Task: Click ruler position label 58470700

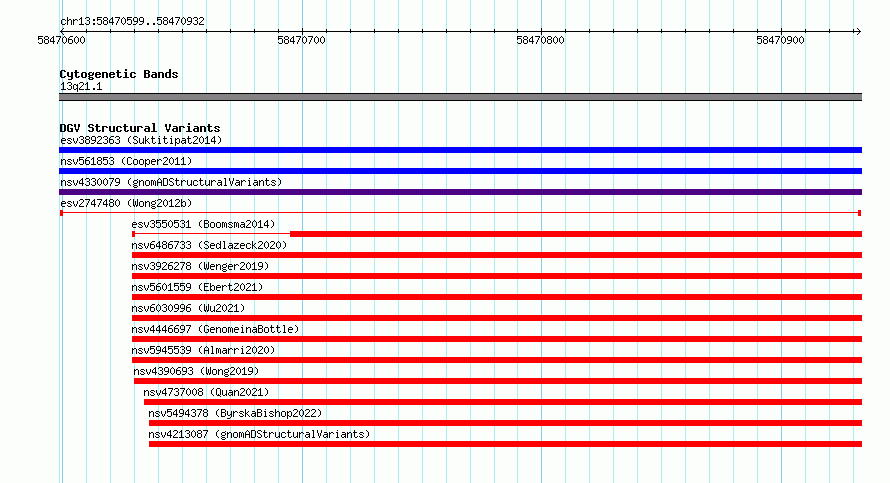Action: coord(301,40)
